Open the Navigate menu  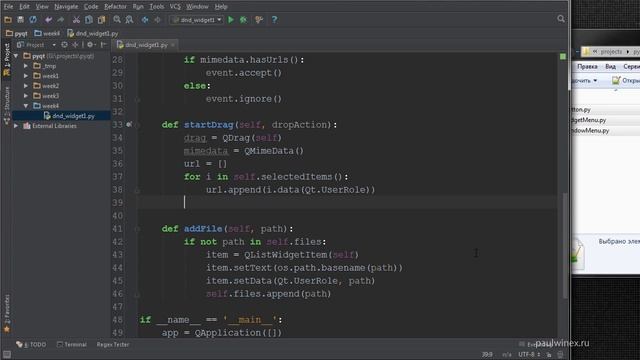point(66,7)
